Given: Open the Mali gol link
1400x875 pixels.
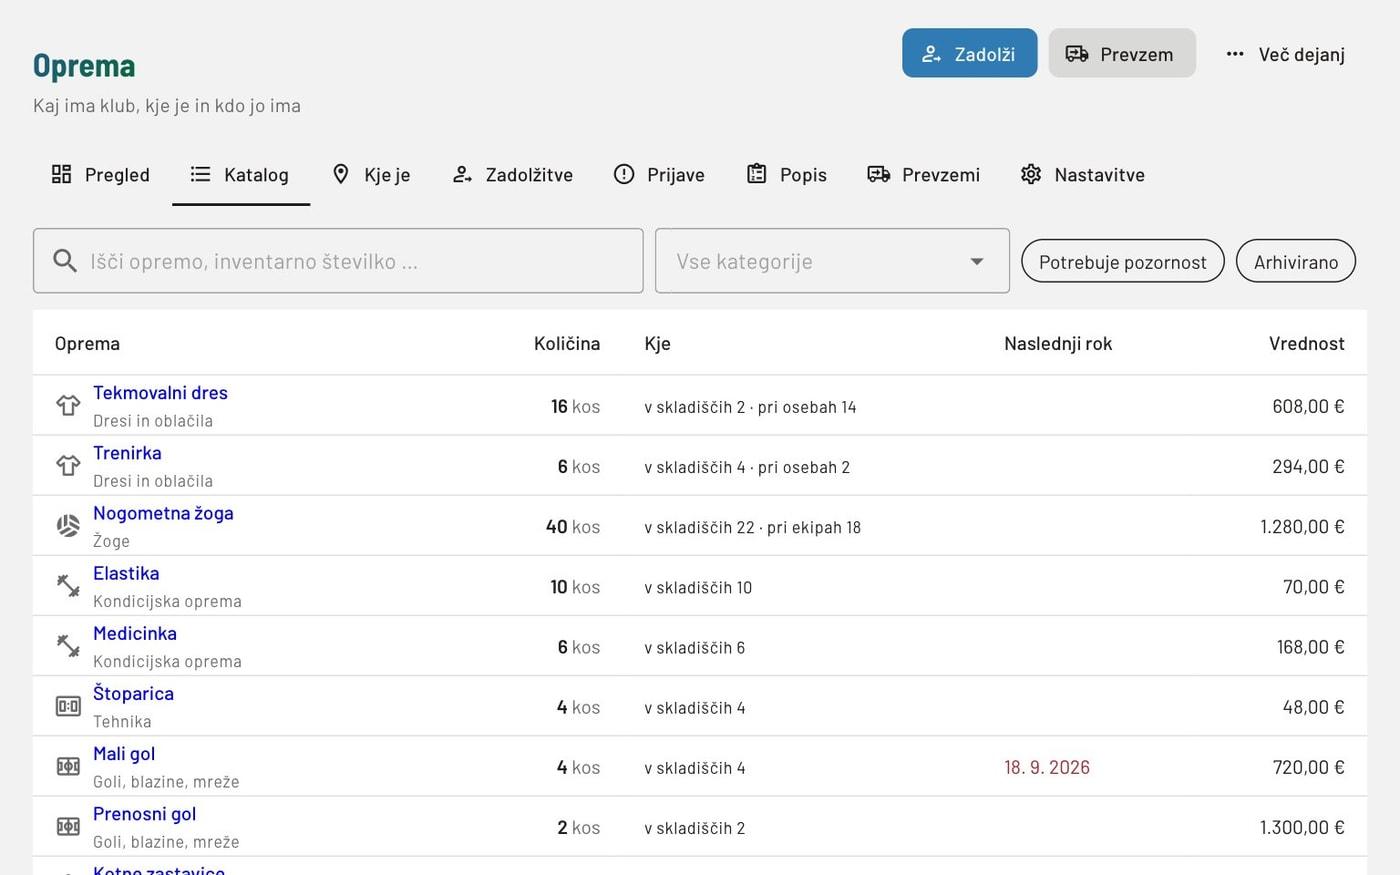Looking at the screenshot, I should tap(124, 753).
